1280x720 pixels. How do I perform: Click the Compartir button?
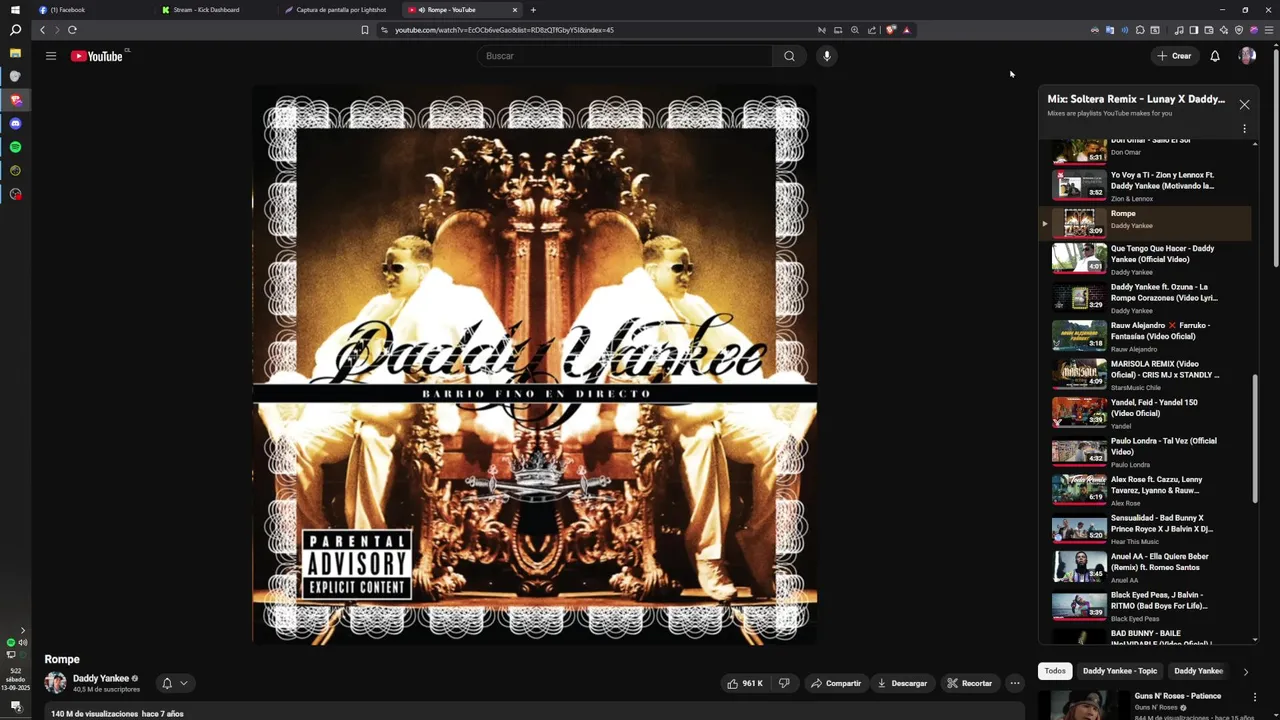click(x=836, y=683)
